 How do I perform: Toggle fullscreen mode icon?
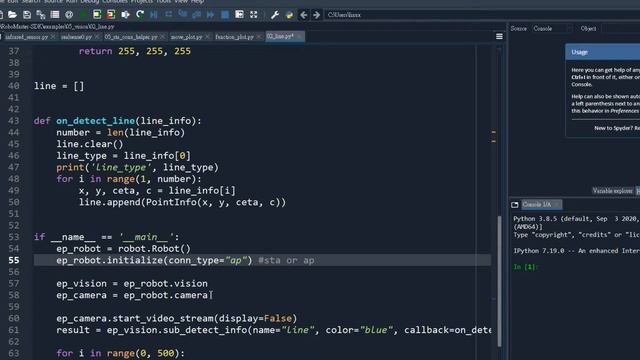pyautogui.click(x=253, y=15)
